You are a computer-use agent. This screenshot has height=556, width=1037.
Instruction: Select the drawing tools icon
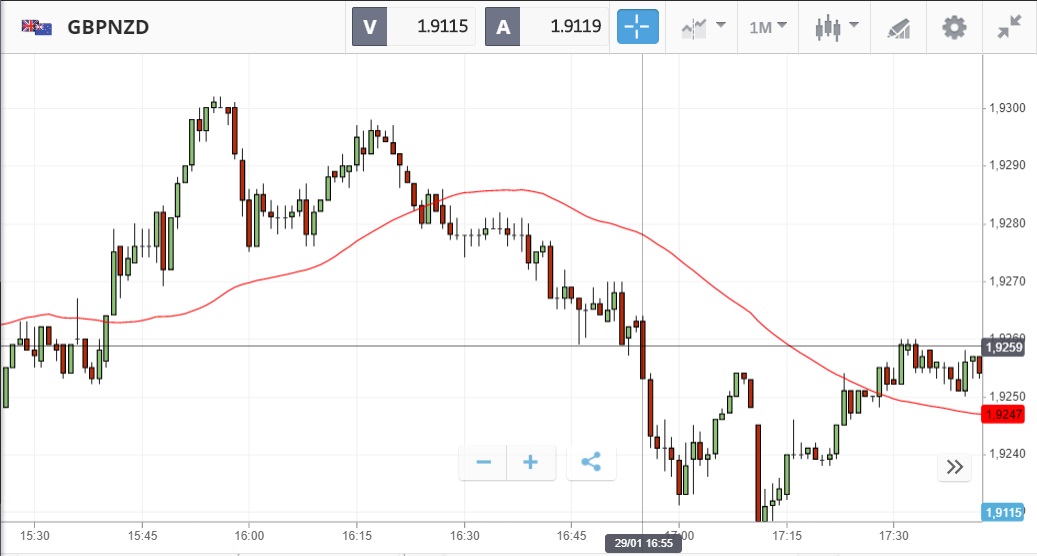[x=898, y=28]
